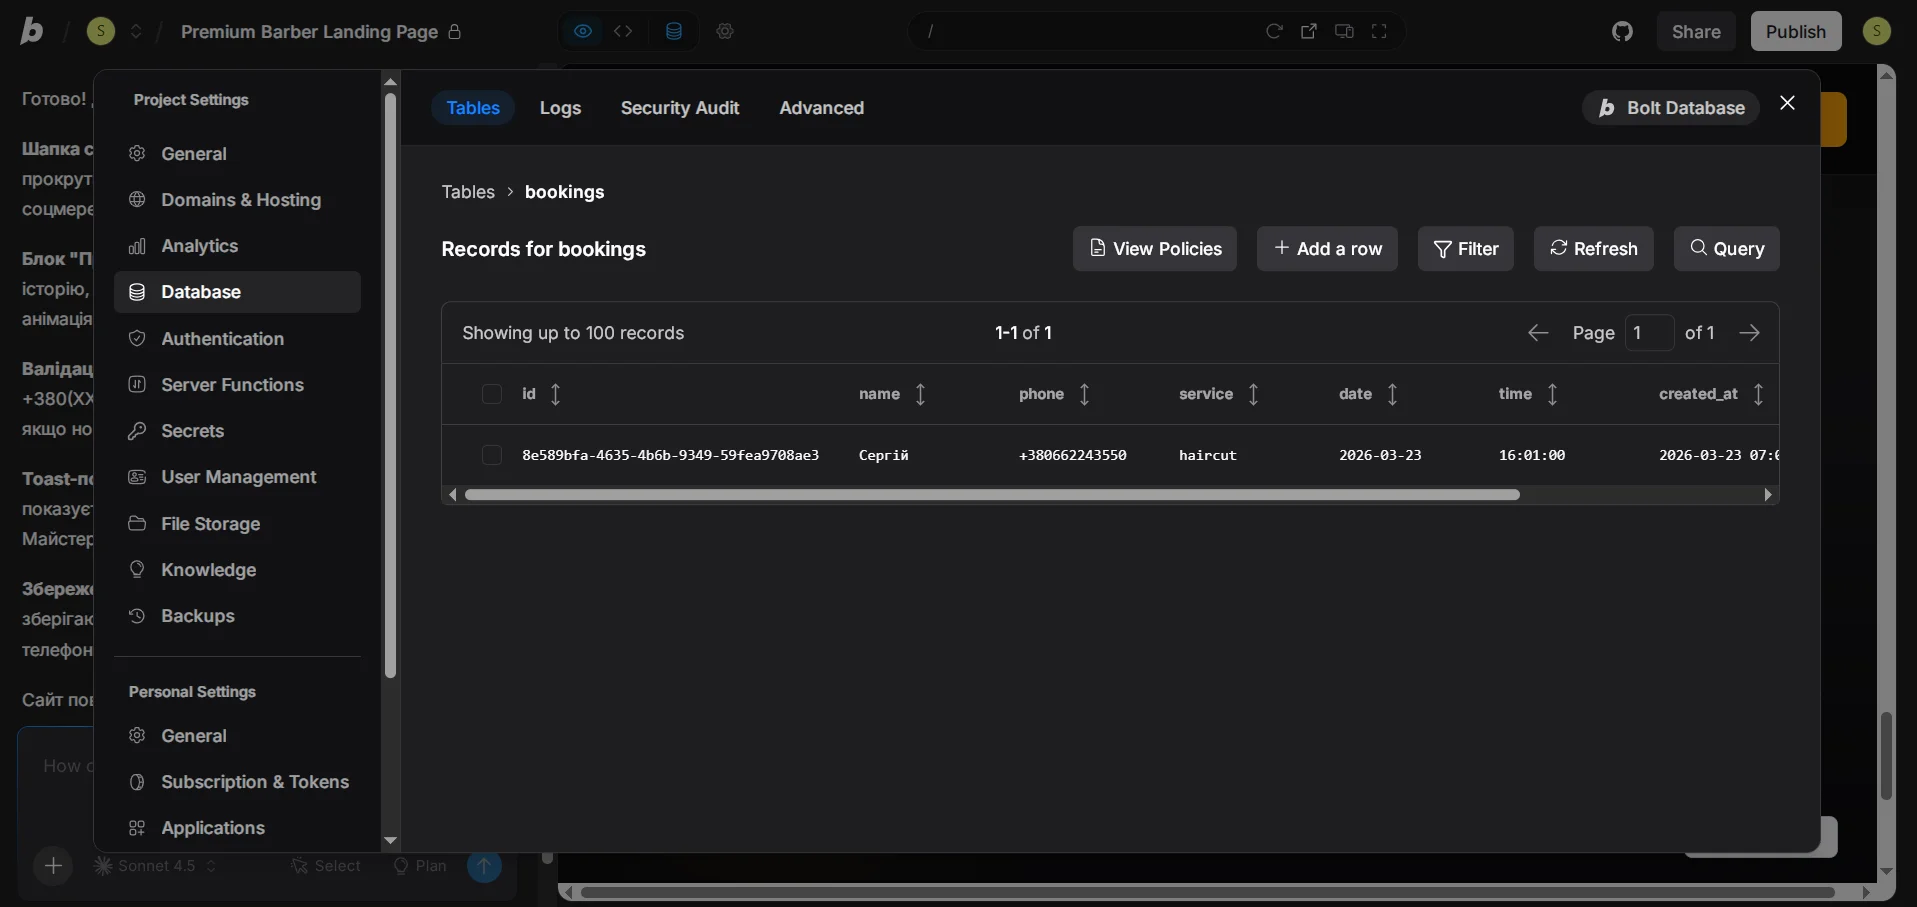Refresh the site preview

click(x=1274, y=31)
